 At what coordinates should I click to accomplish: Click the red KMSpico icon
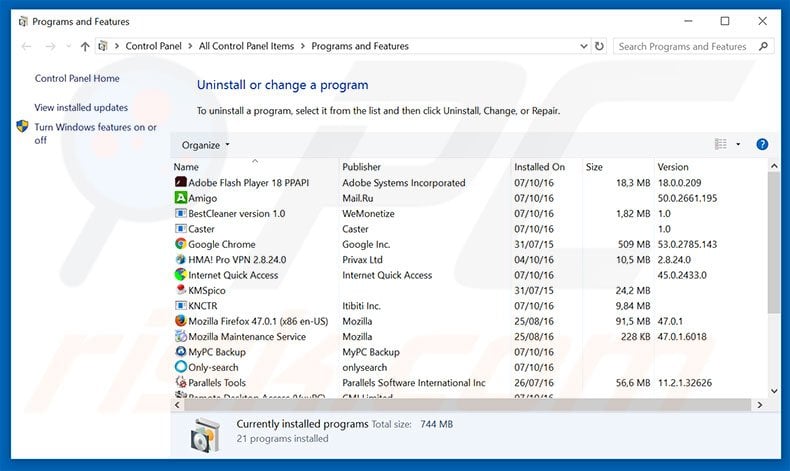pyautogui.click(x=180, y=290)
